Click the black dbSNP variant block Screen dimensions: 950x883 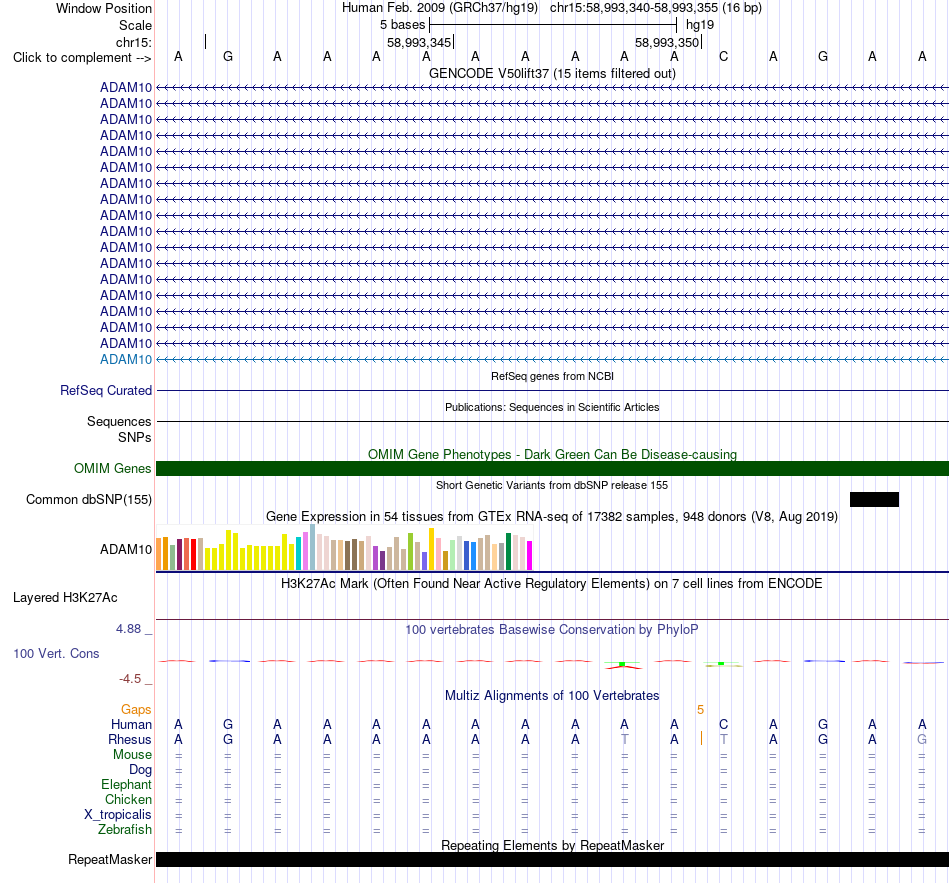[x=874, y=499]
